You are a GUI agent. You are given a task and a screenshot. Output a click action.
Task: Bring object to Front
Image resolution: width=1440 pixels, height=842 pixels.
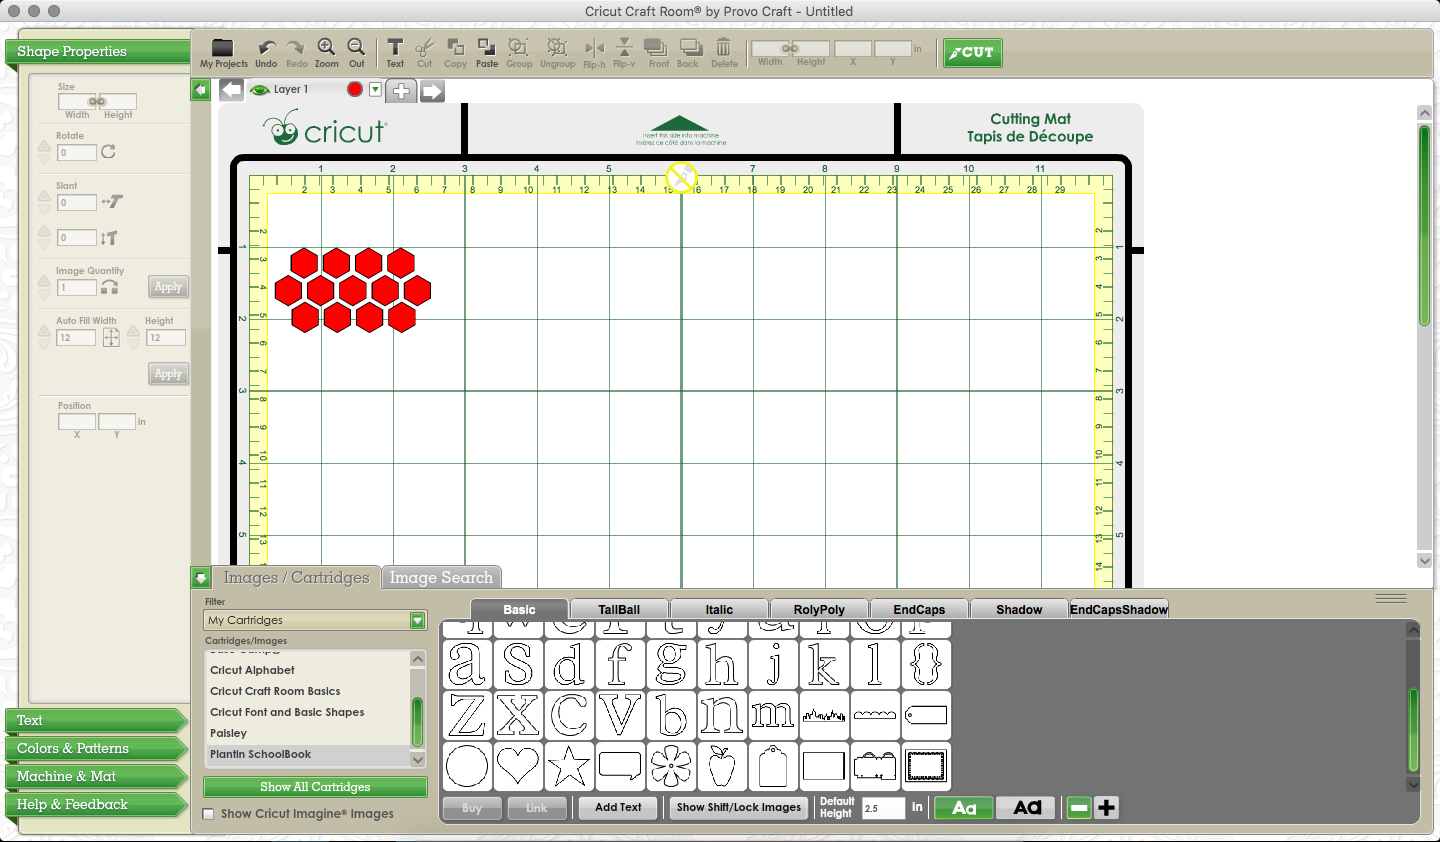(656, 47)
